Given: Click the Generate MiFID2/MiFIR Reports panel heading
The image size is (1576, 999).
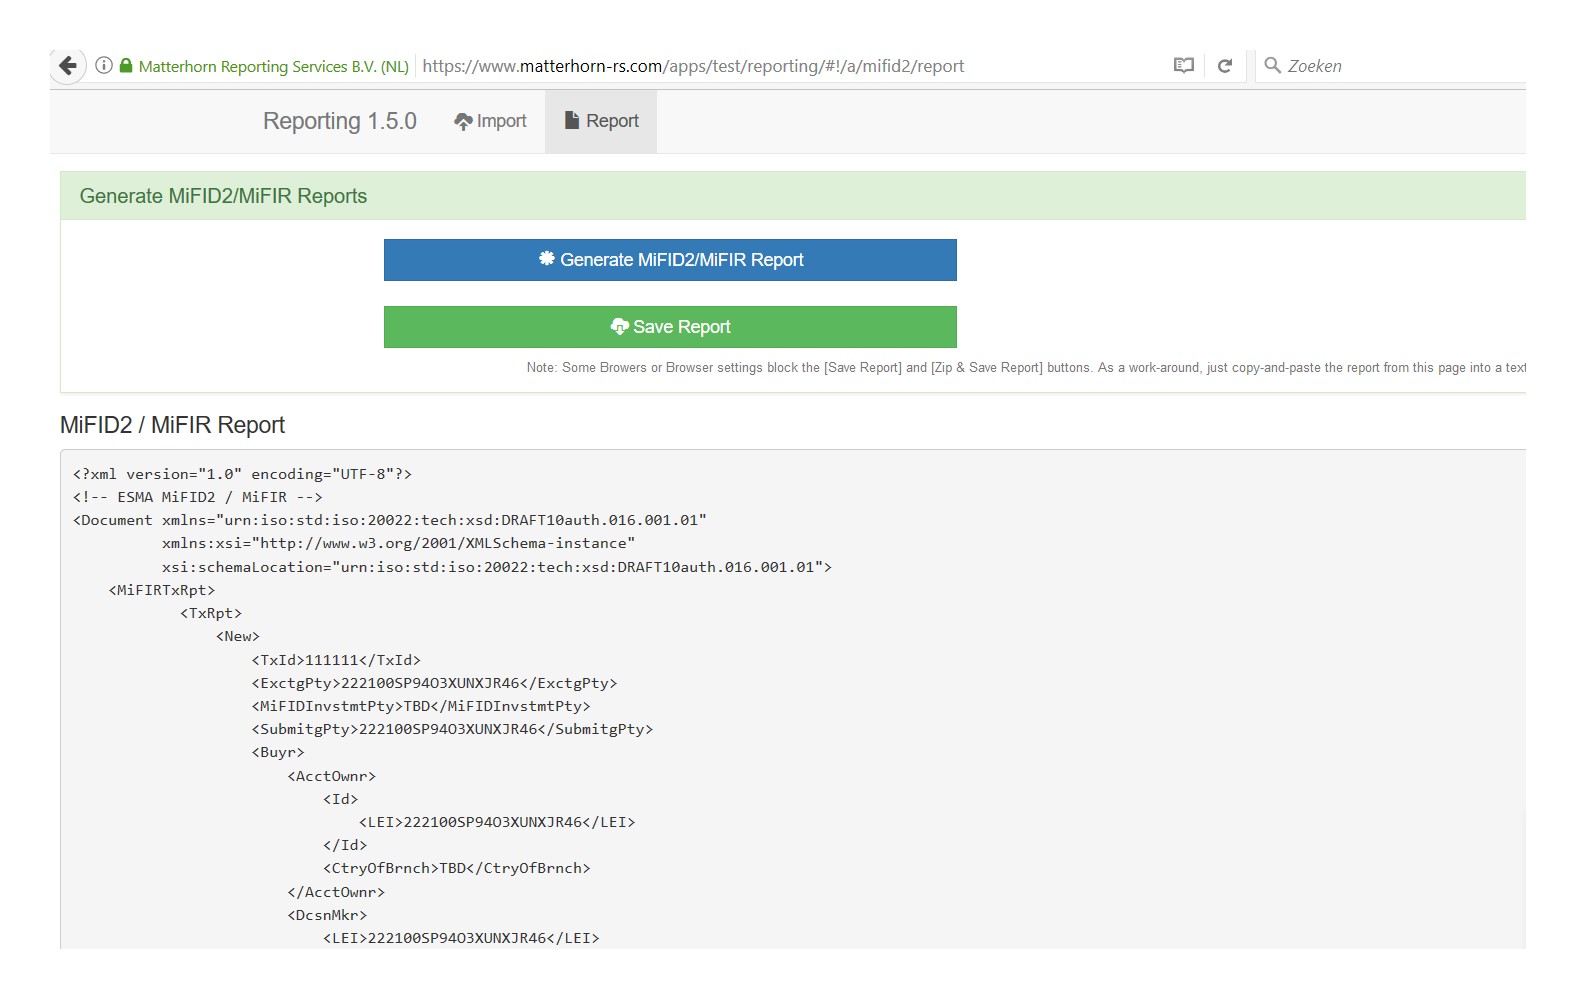Looking at the screenshot, I should (x=223, y=196).
